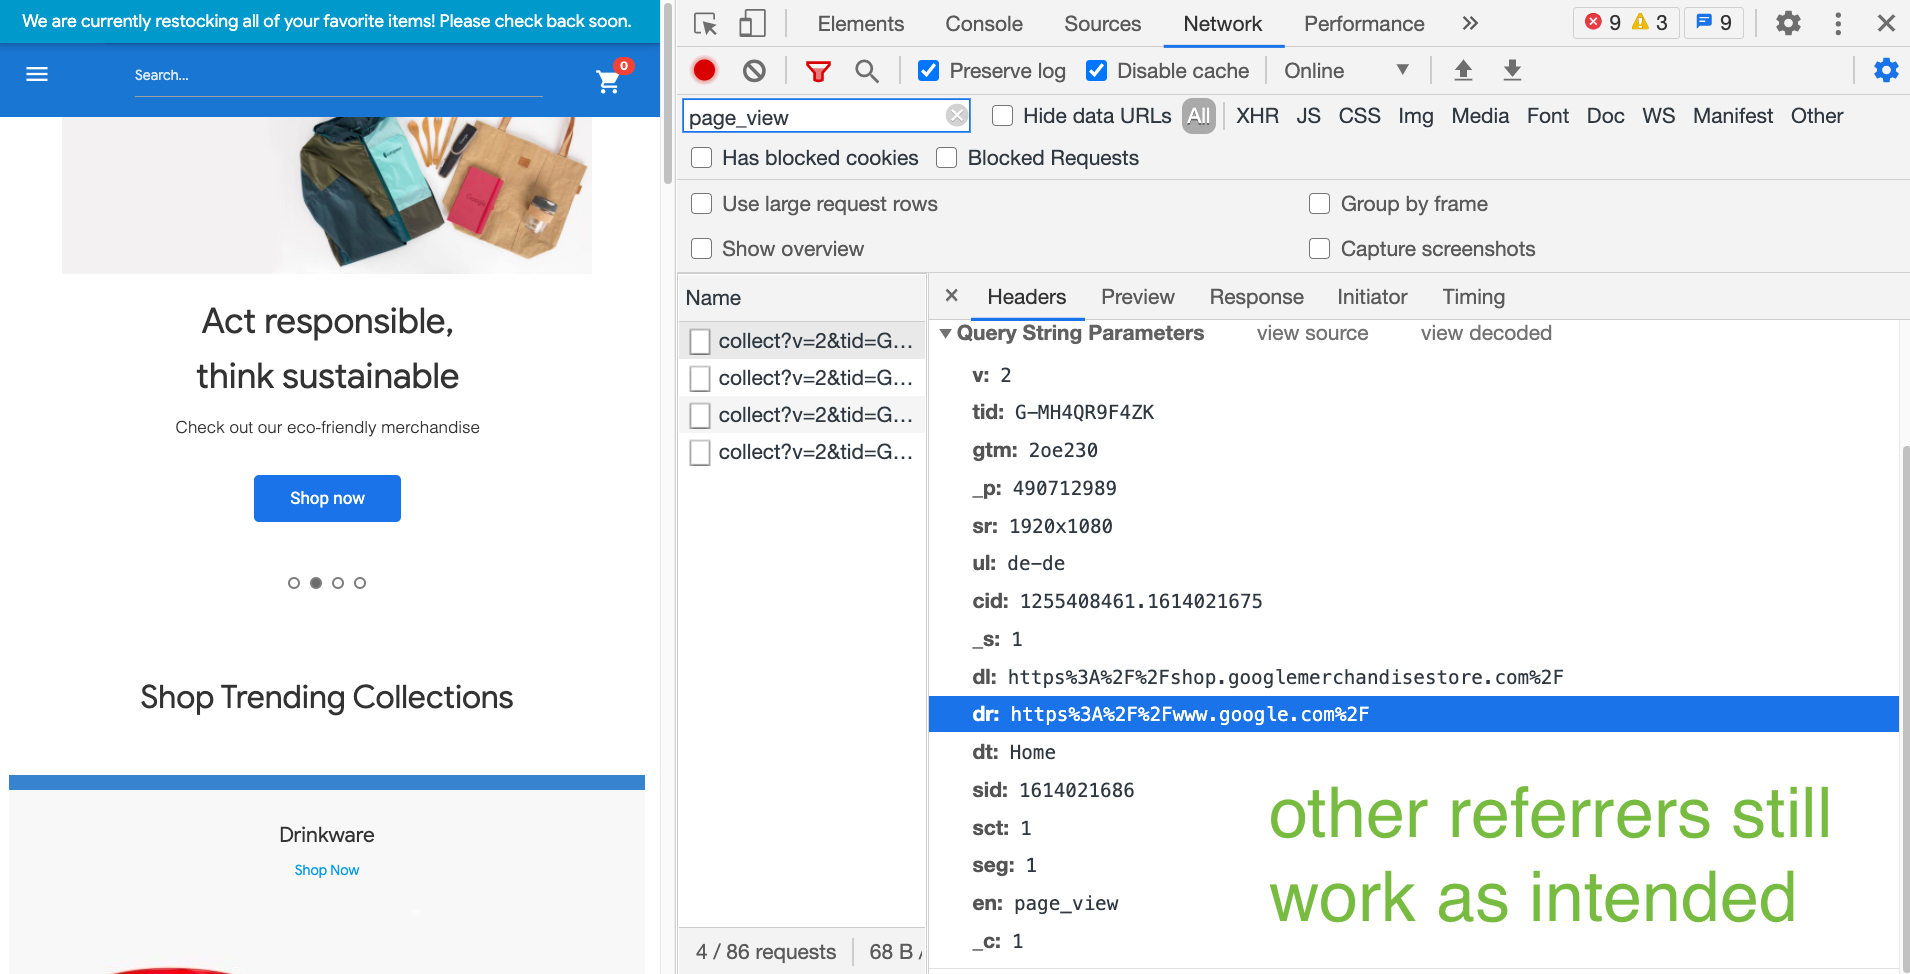Screen dimensions: 1910x974
Task: Expand more DevTools tabs chevron
Action: 1469,24
